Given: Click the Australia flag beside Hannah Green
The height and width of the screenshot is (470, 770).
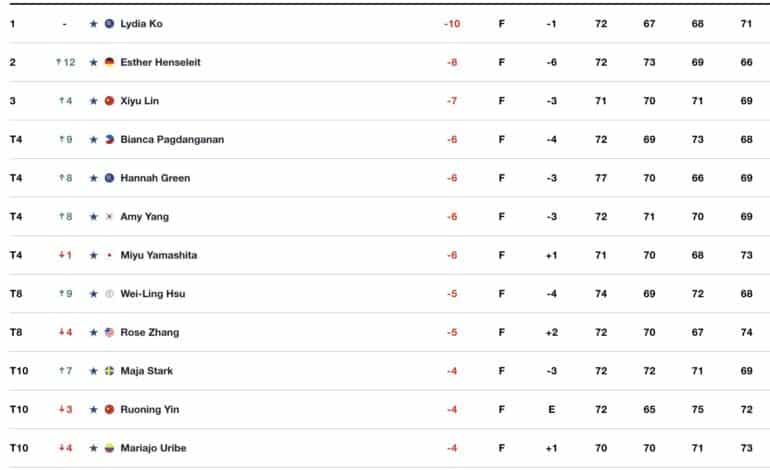Looking at the screenshot, I should coord(110,178).
